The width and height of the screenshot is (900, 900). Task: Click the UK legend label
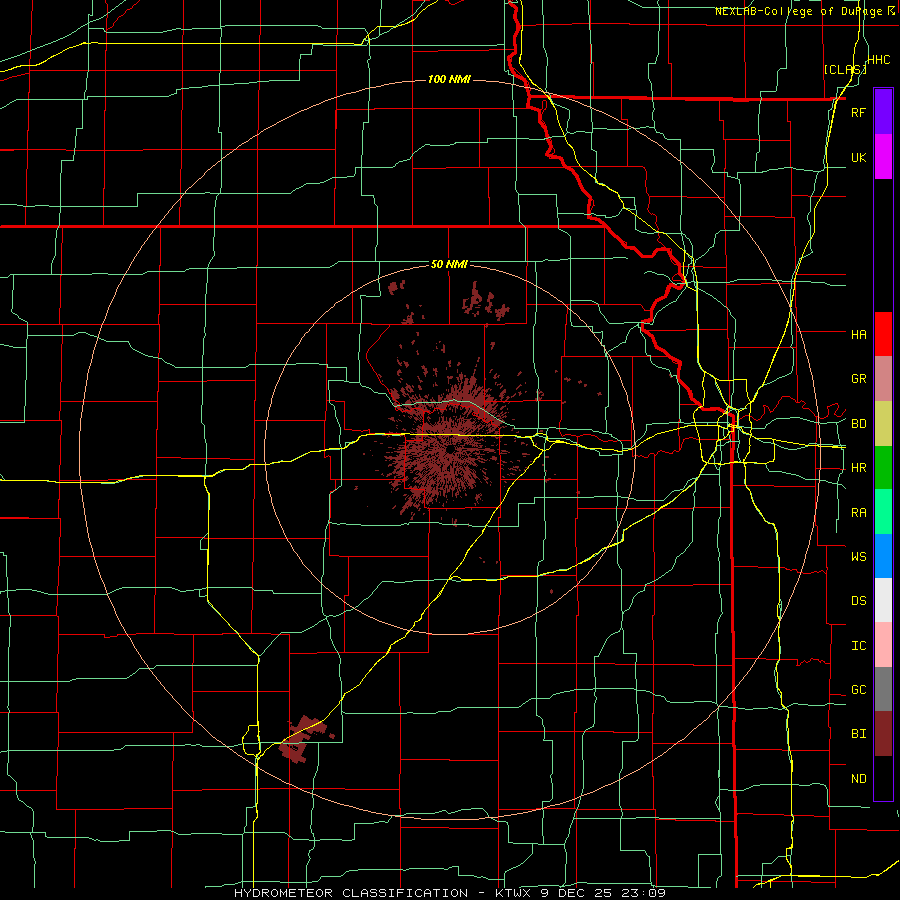click(x=858, y=157)
